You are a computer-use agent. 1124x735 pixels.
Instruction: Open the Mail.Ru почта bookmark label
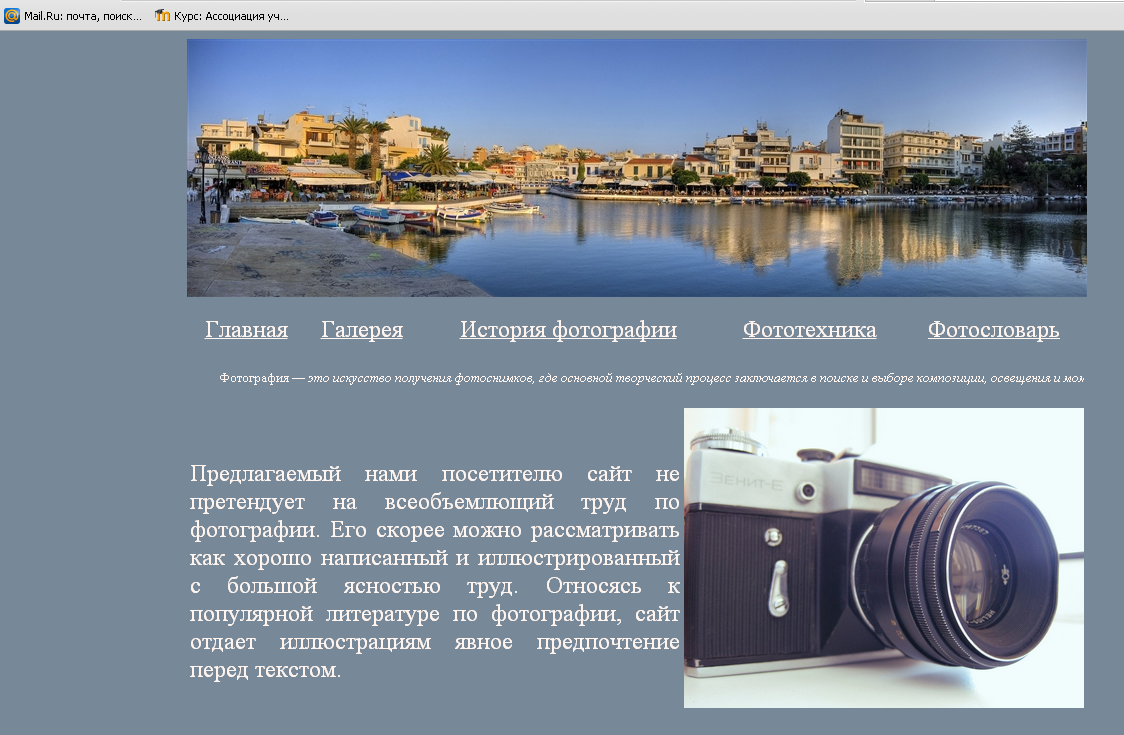click(x=83, y=16)
